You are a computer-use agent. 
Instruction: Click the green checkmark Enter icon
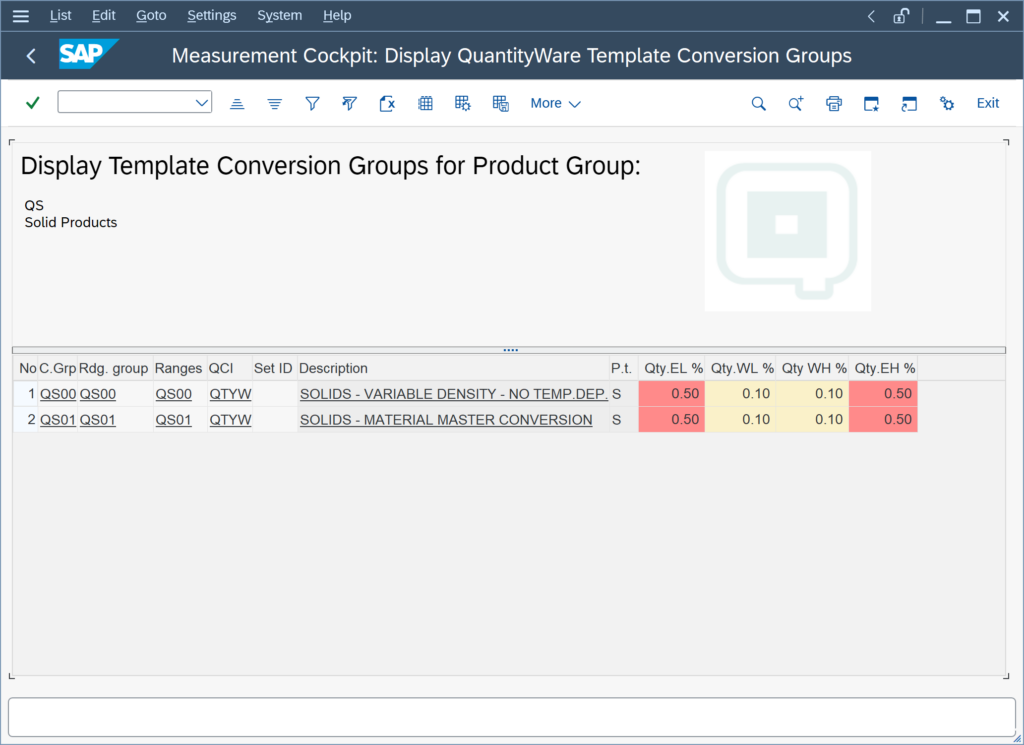(x=33, y=103)
